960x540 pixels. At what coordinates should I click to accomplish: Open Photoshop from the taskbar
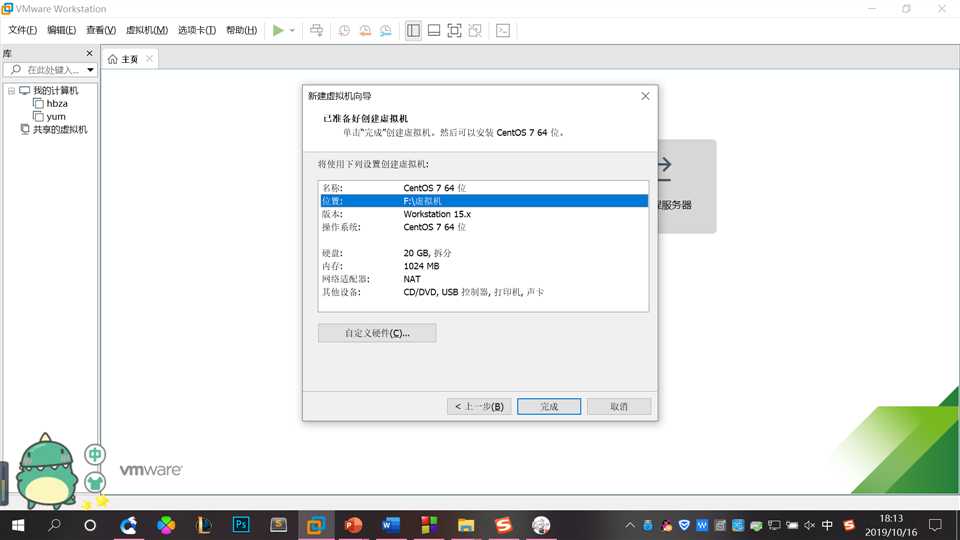point(241,525)
